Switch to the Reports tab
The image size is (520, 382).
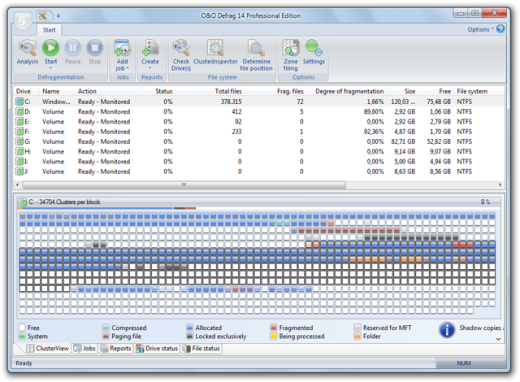[x=116, y=348]
